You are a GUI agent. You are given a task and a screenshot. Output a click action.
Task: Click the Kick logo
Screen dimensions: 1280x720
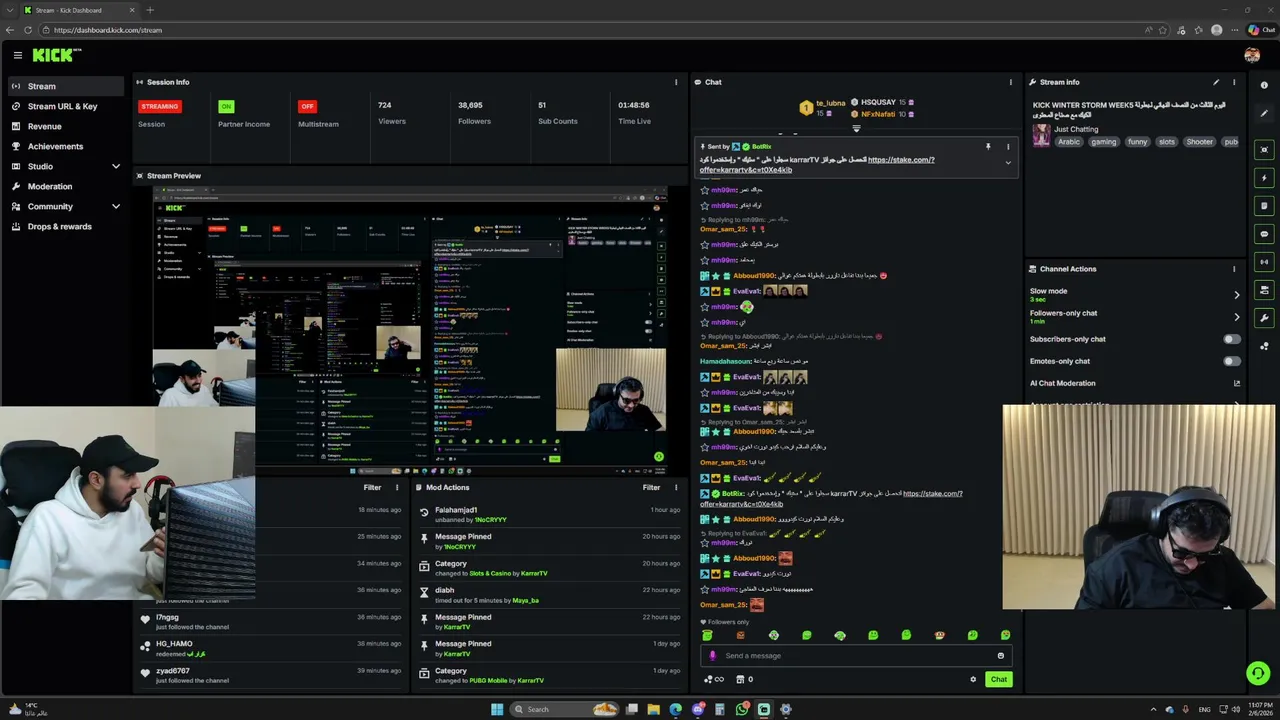[56, 55]
